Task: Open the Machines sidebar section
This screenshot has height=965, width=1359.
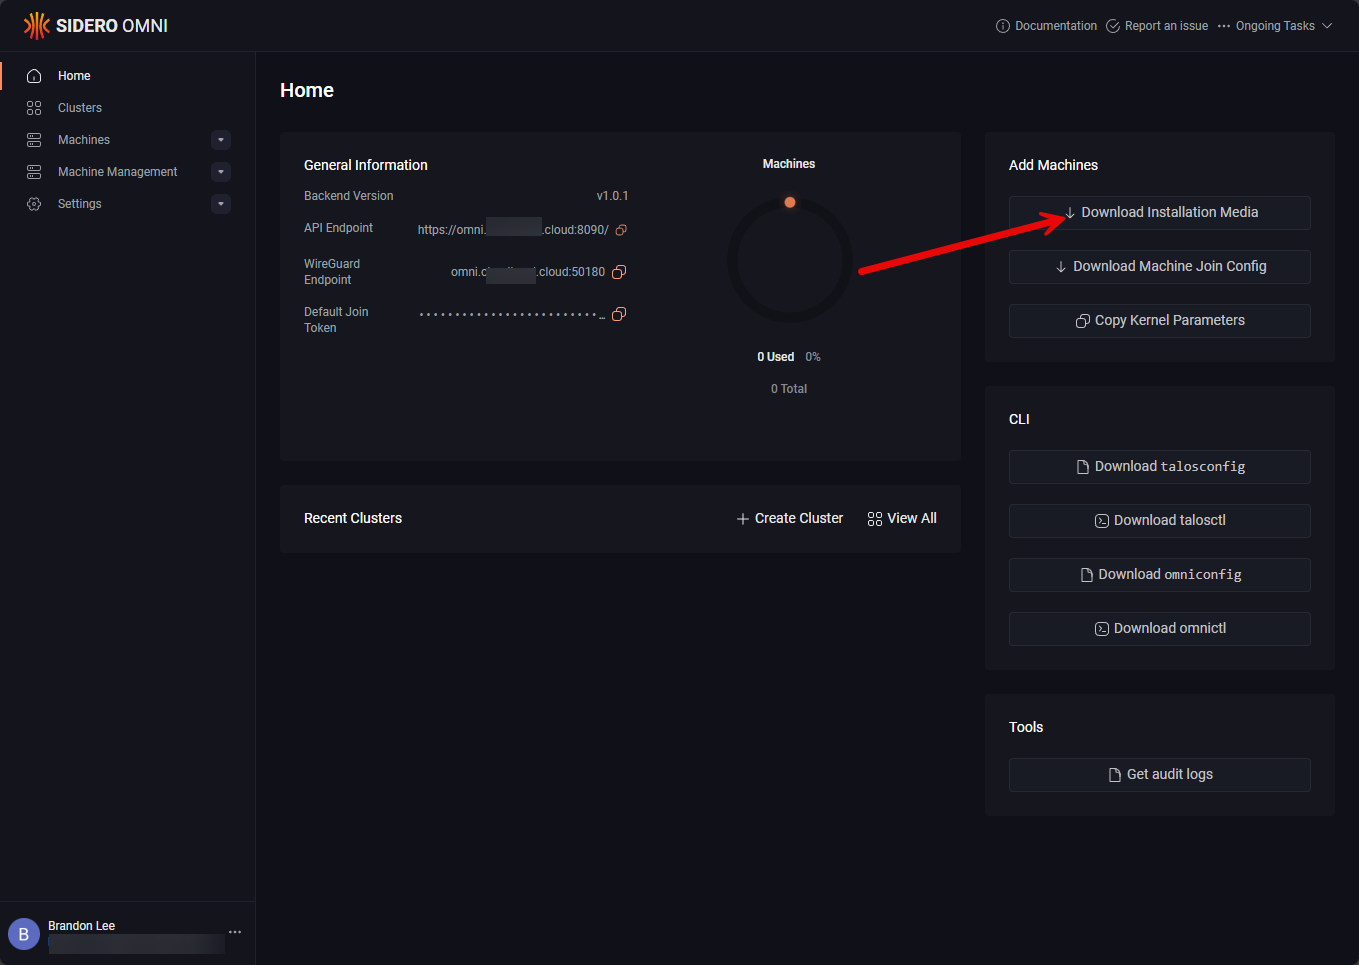Action: 128,140
